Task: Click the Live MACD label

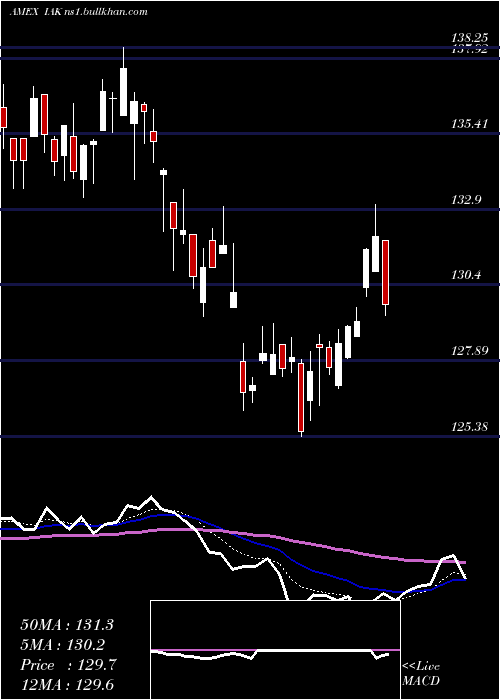Action: [x=421, y=673]
